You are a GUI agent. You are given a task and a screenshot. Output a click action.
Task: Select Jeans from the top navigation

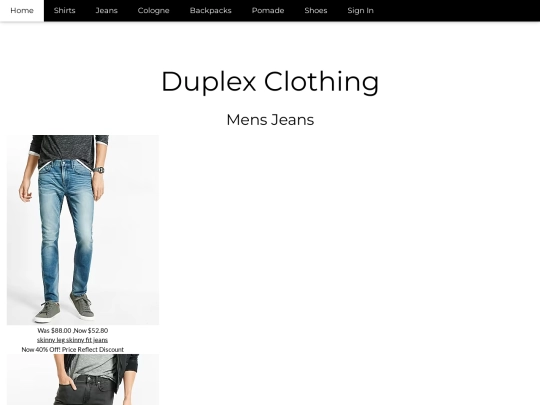click(106, 10)
